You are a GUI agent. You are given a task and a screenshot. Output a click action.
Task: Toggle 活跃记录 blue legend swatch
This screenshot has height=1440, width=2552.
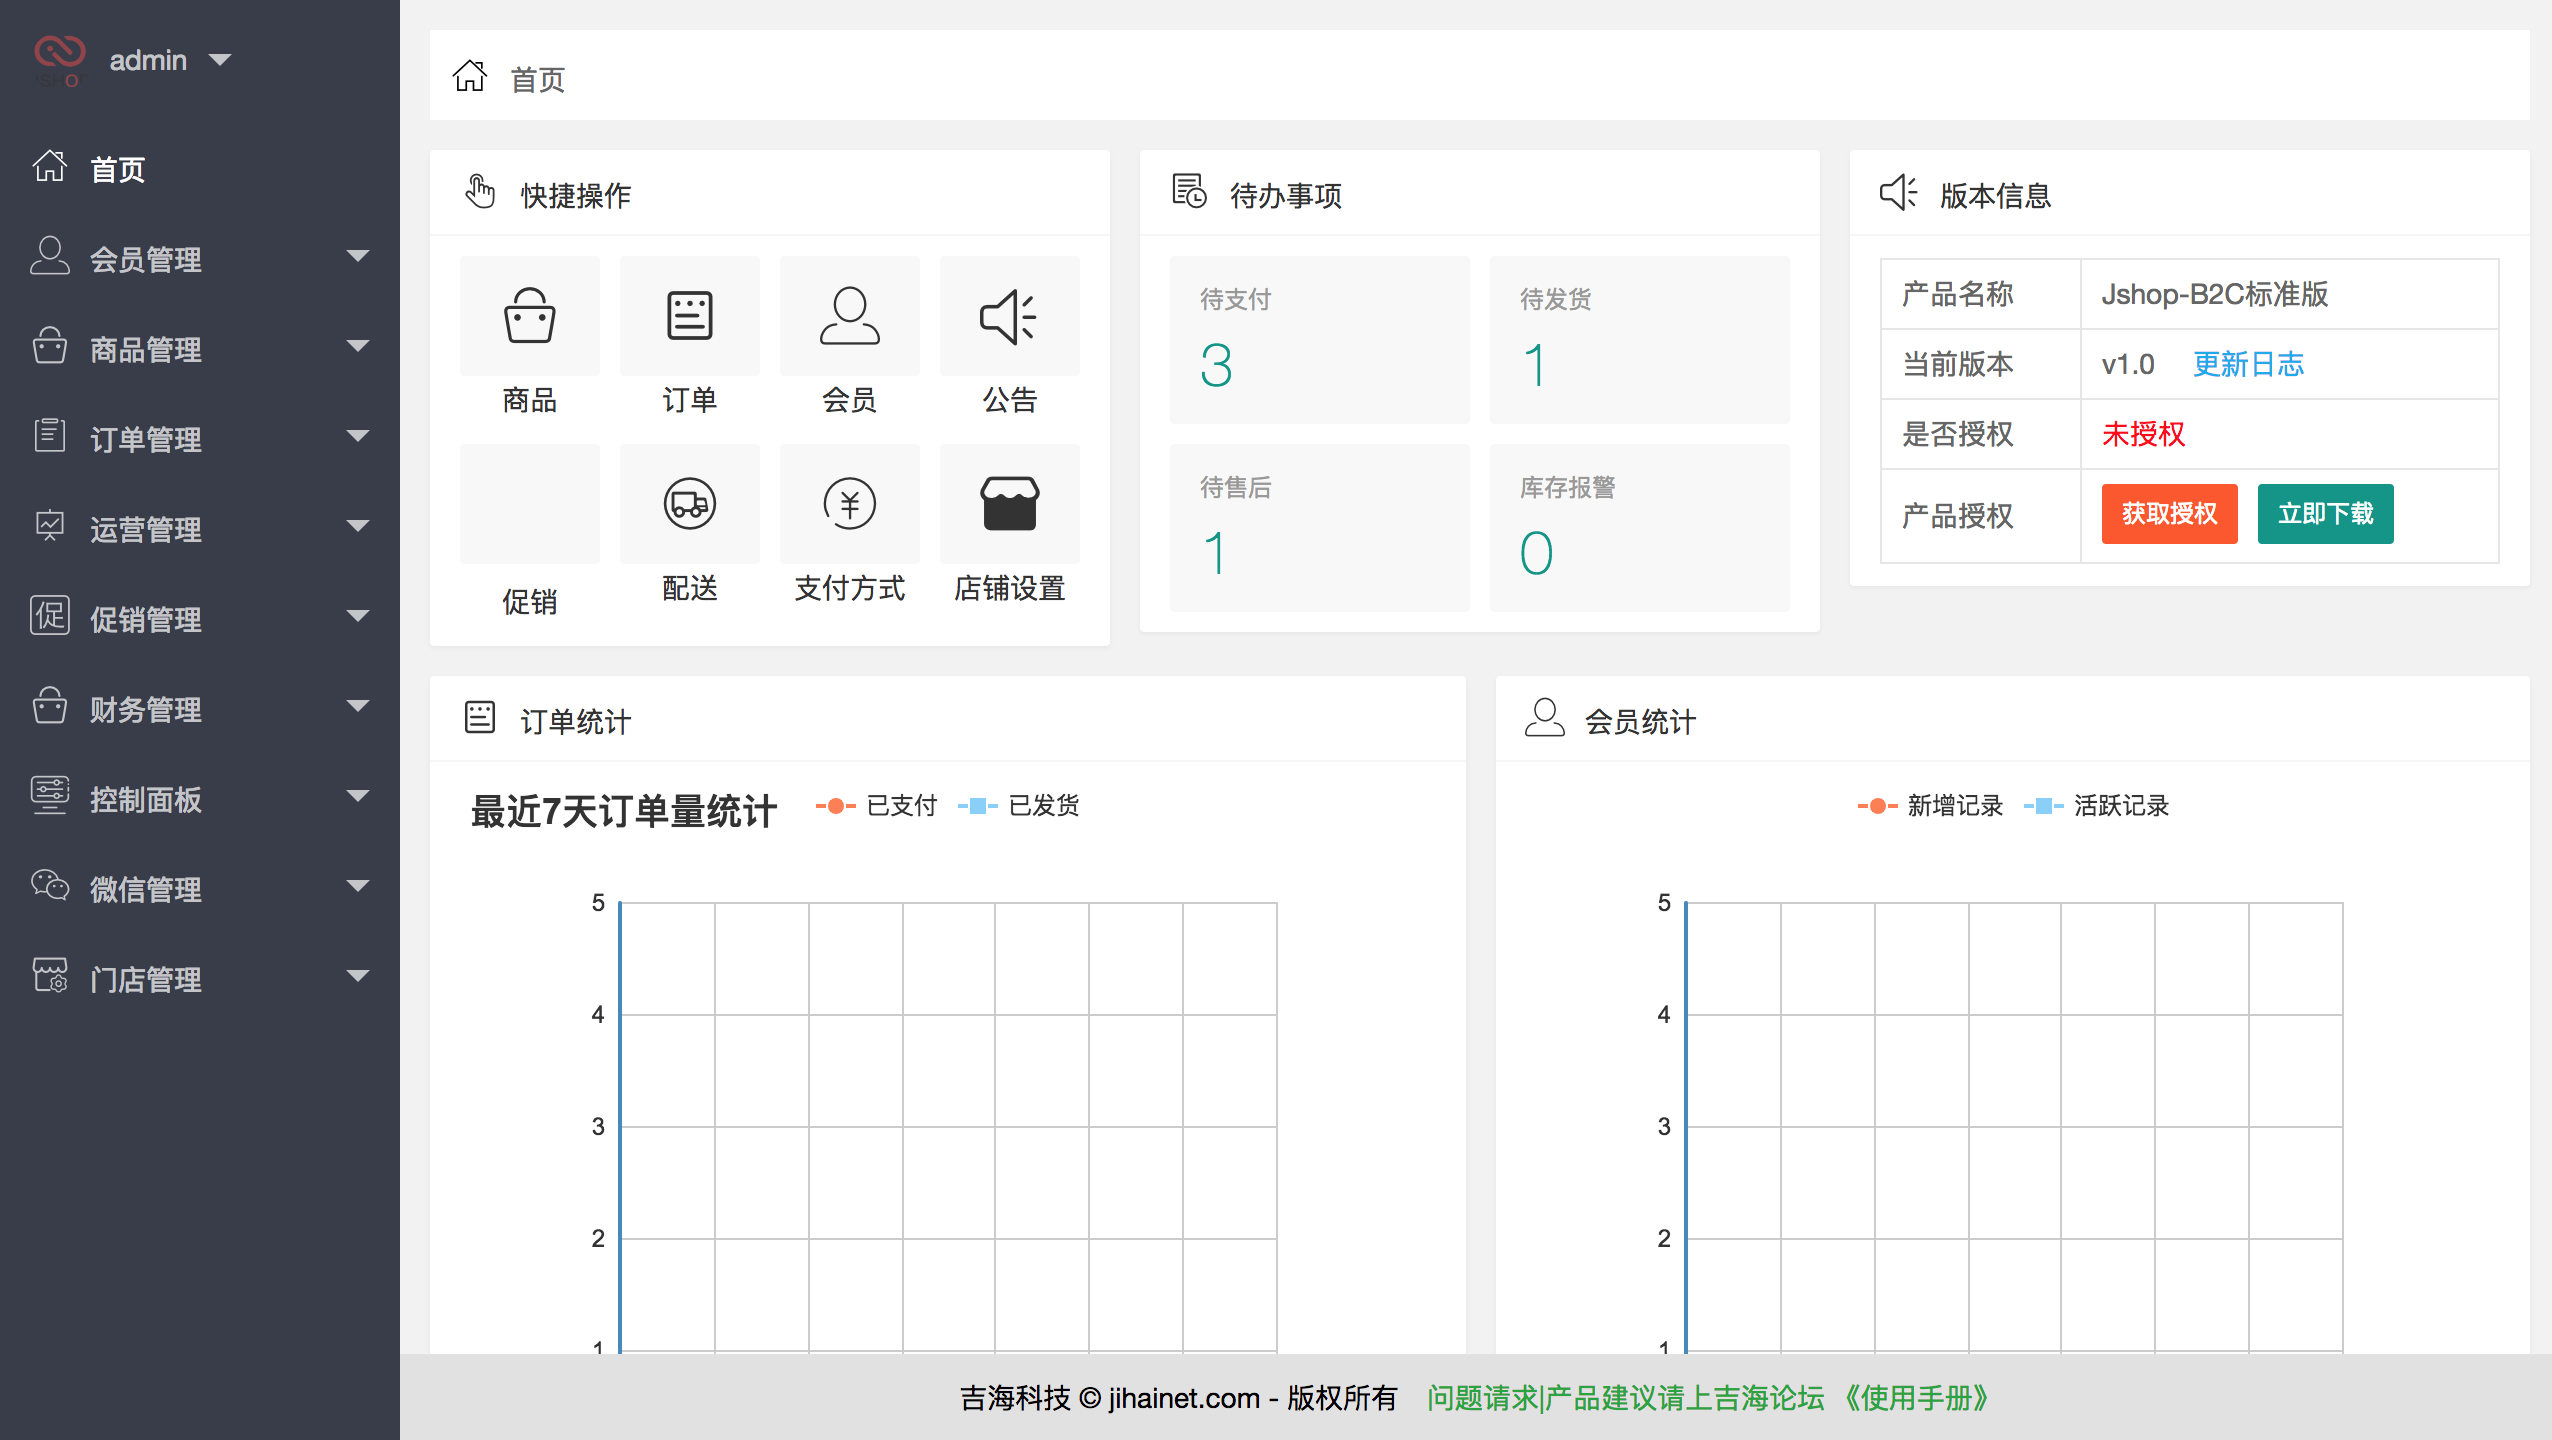click(x=2043, y=806)
